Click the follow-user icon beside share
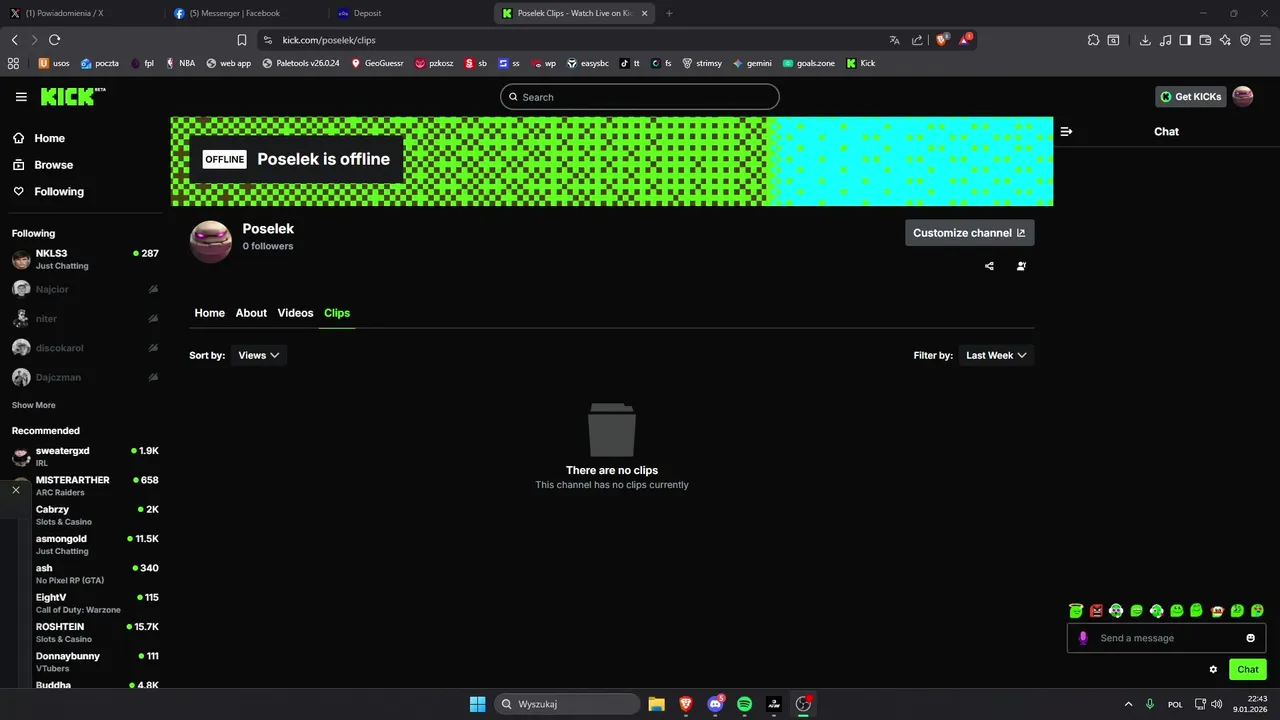 1021,266
